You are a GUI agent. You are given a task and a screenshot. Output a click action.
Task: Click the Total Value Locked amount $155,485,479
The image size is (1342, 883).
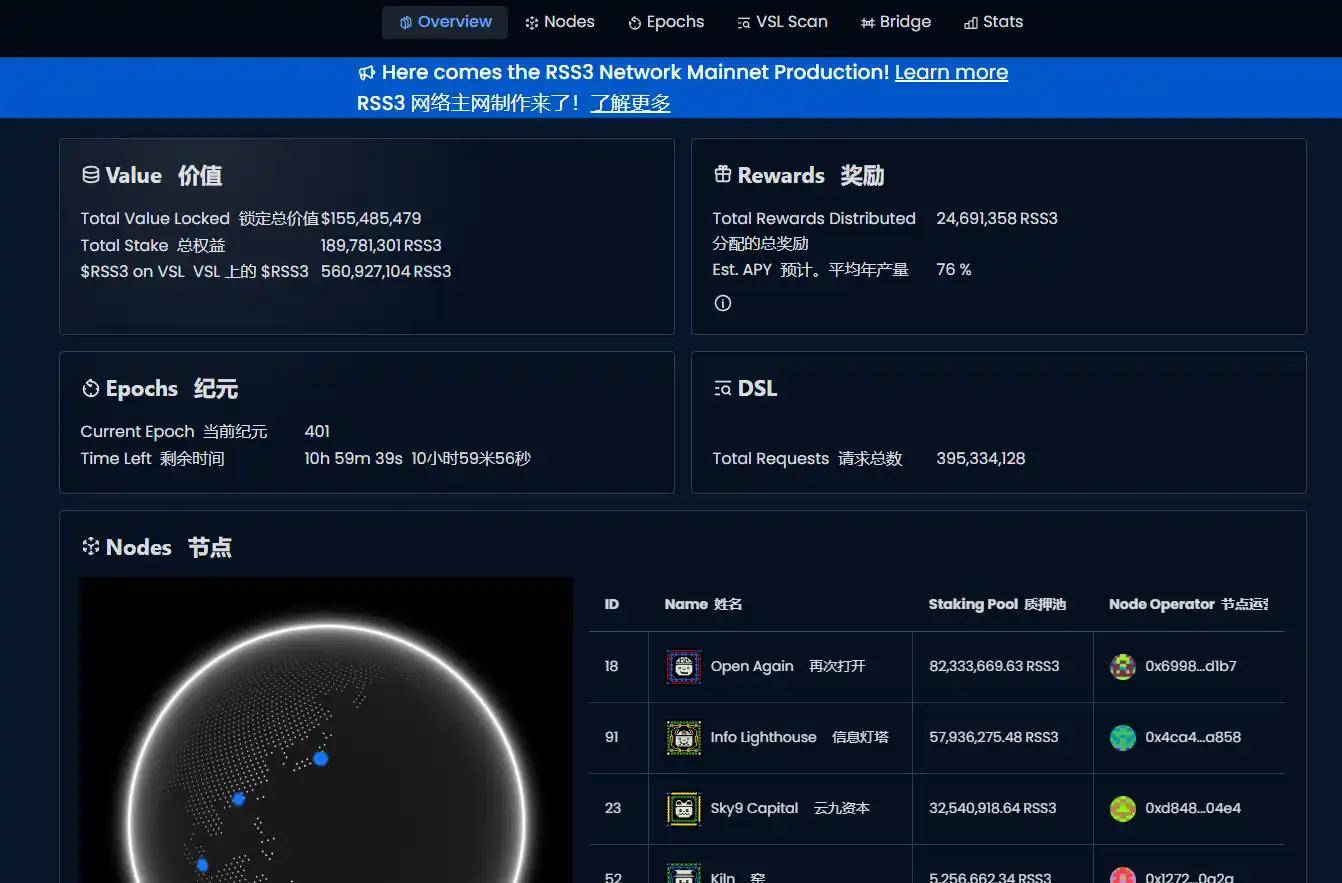[x=371, y=218]
